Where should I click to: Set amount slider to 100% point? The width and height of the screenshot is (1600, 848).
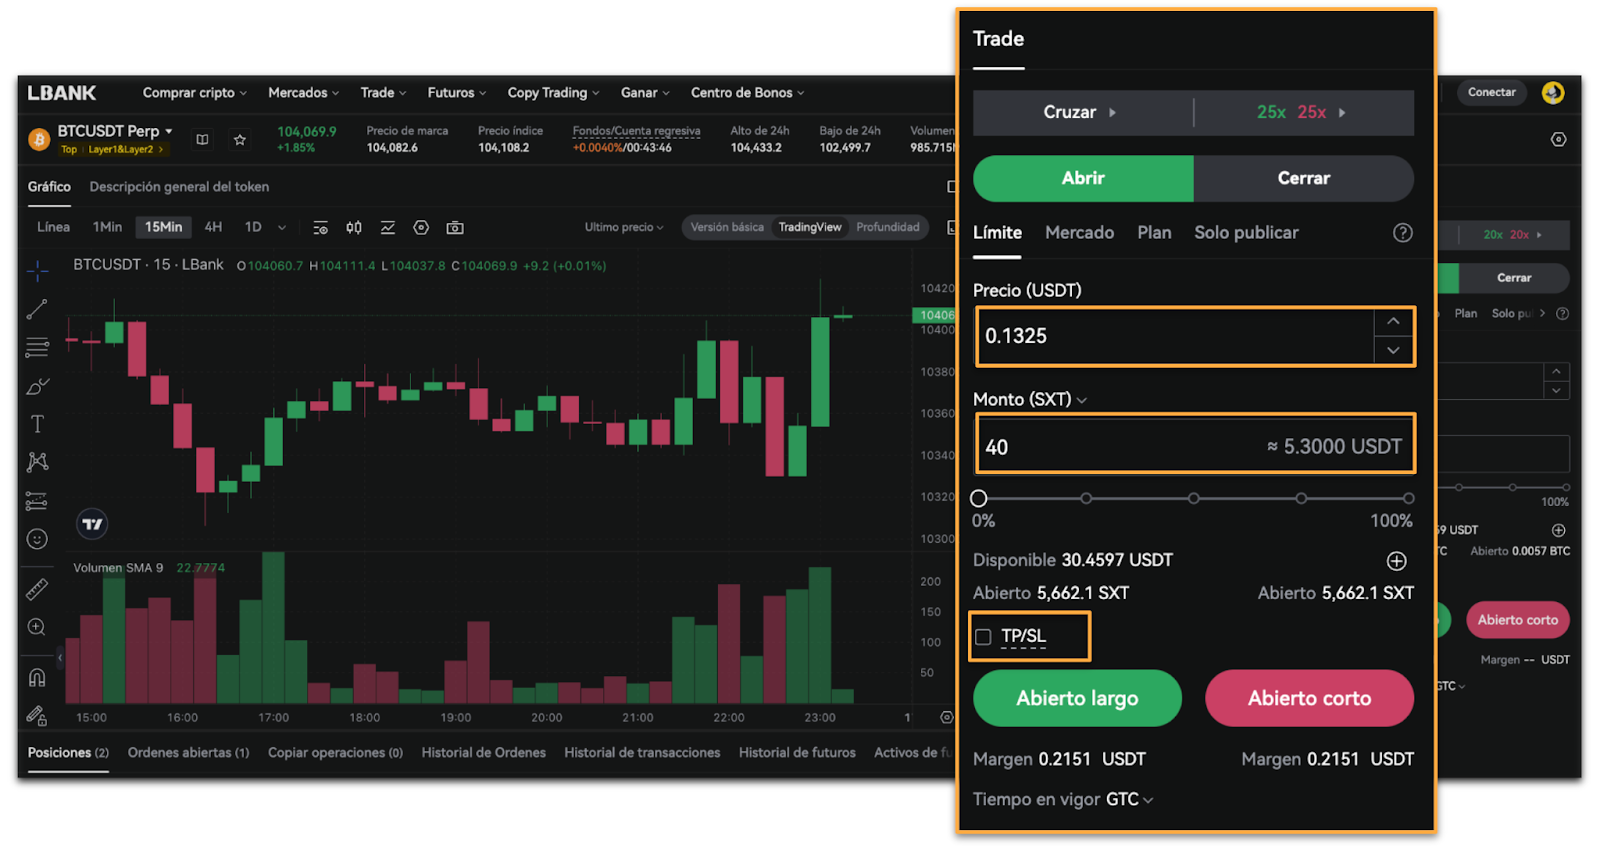(x=1408, y=498)
